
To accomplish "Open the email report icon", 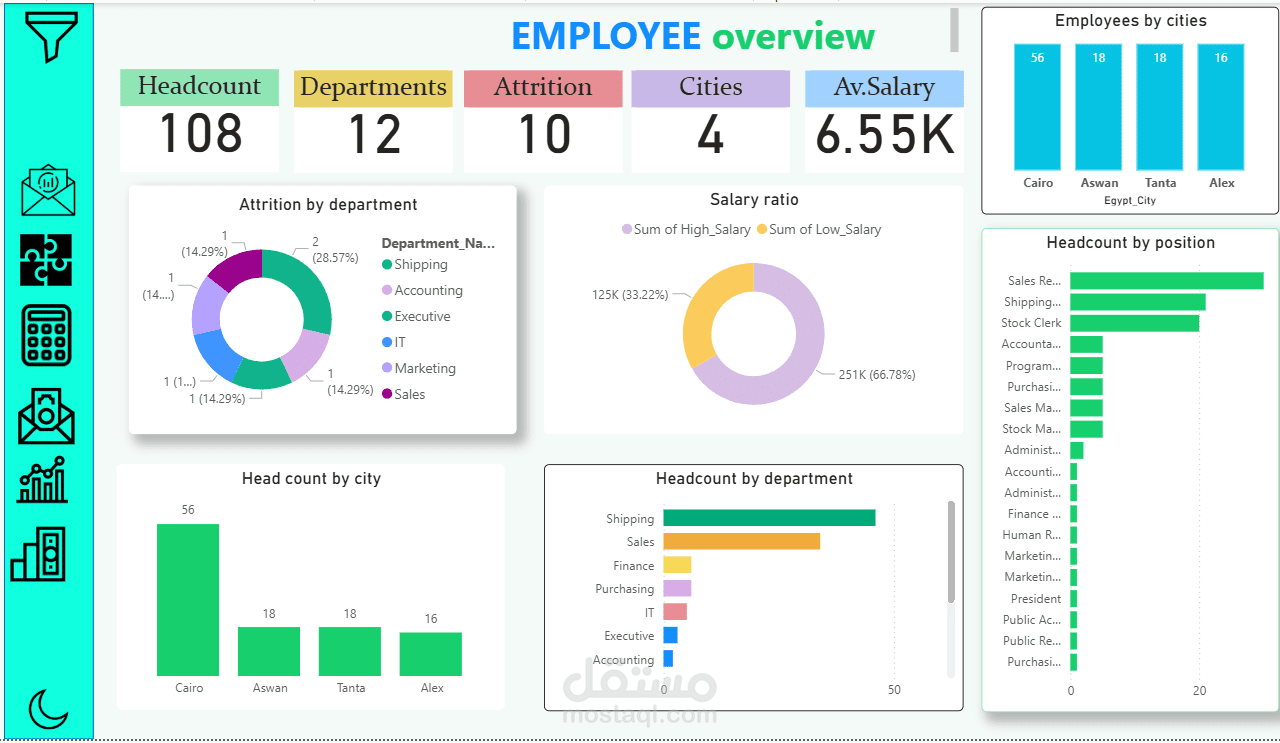I will [x=47, y=190].
